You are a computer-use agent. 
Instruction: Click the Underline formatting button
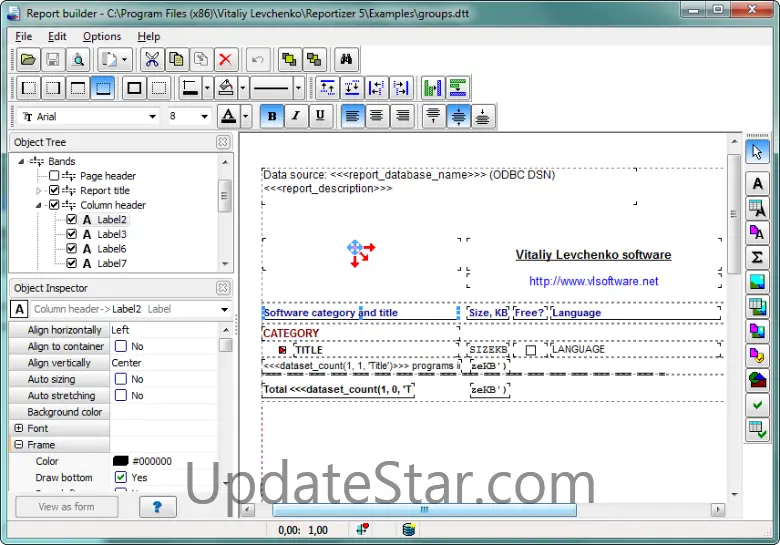click(320, 116)
